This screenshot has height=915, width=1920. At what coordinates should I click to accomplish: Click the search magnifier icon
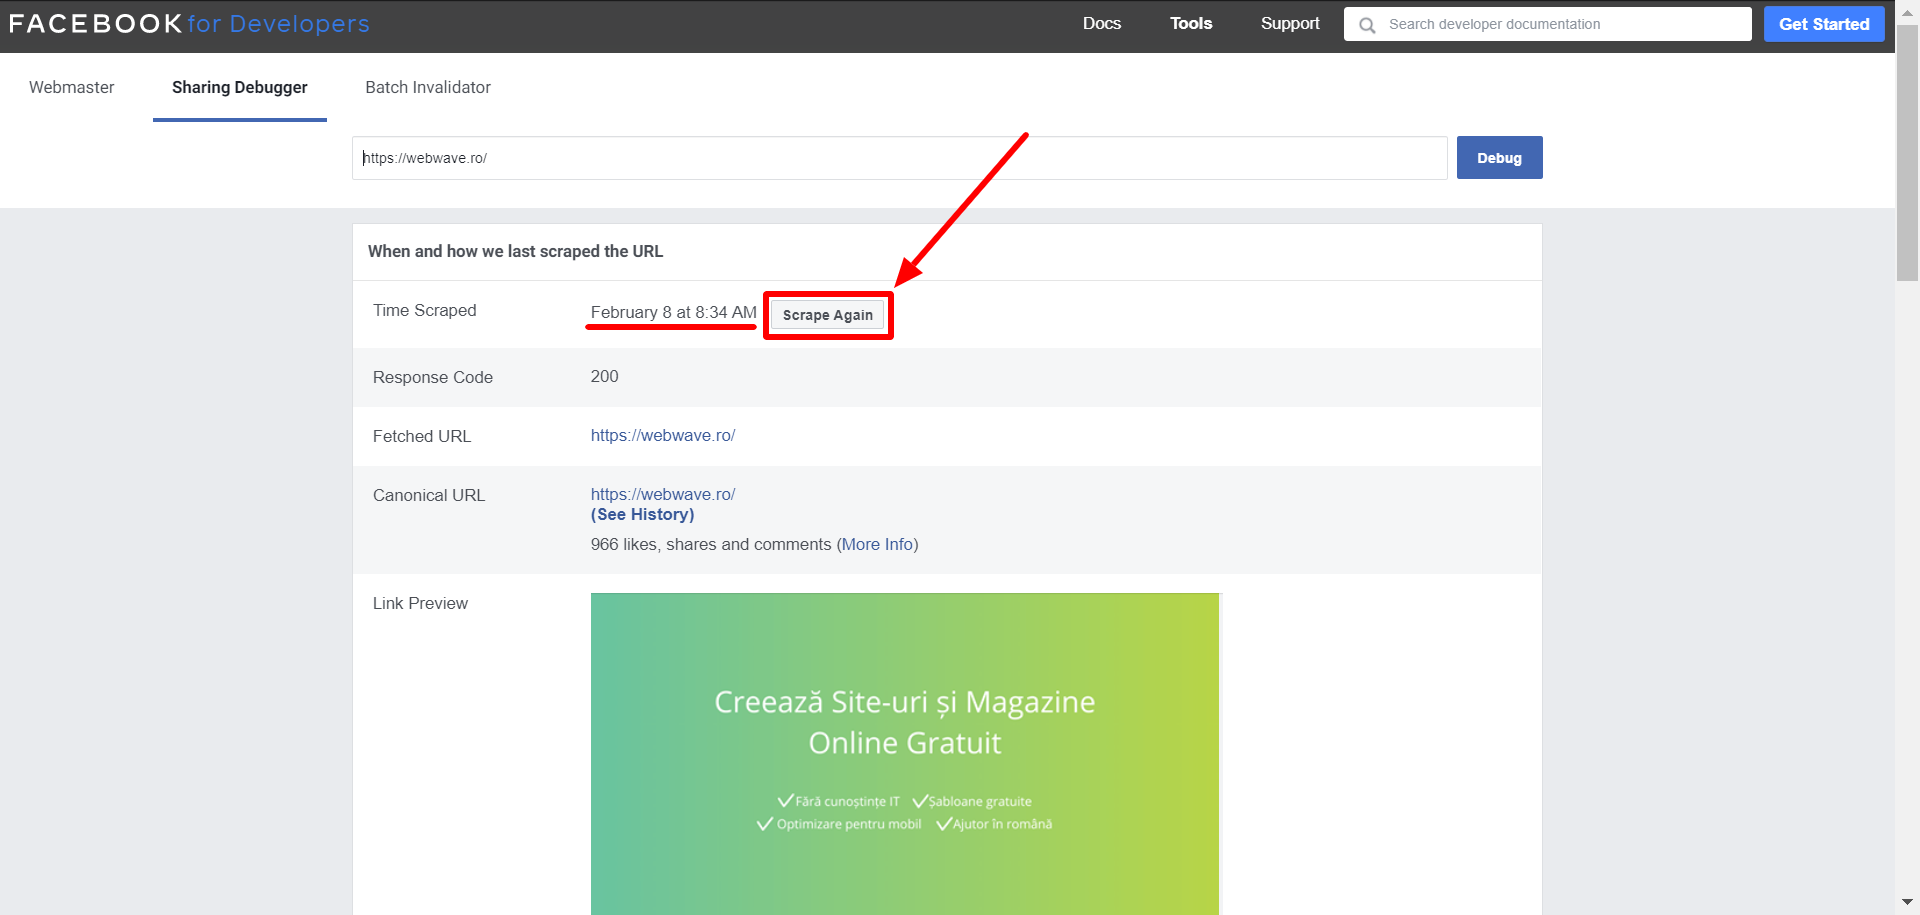pyautogui.click(x=1367, y=25)
